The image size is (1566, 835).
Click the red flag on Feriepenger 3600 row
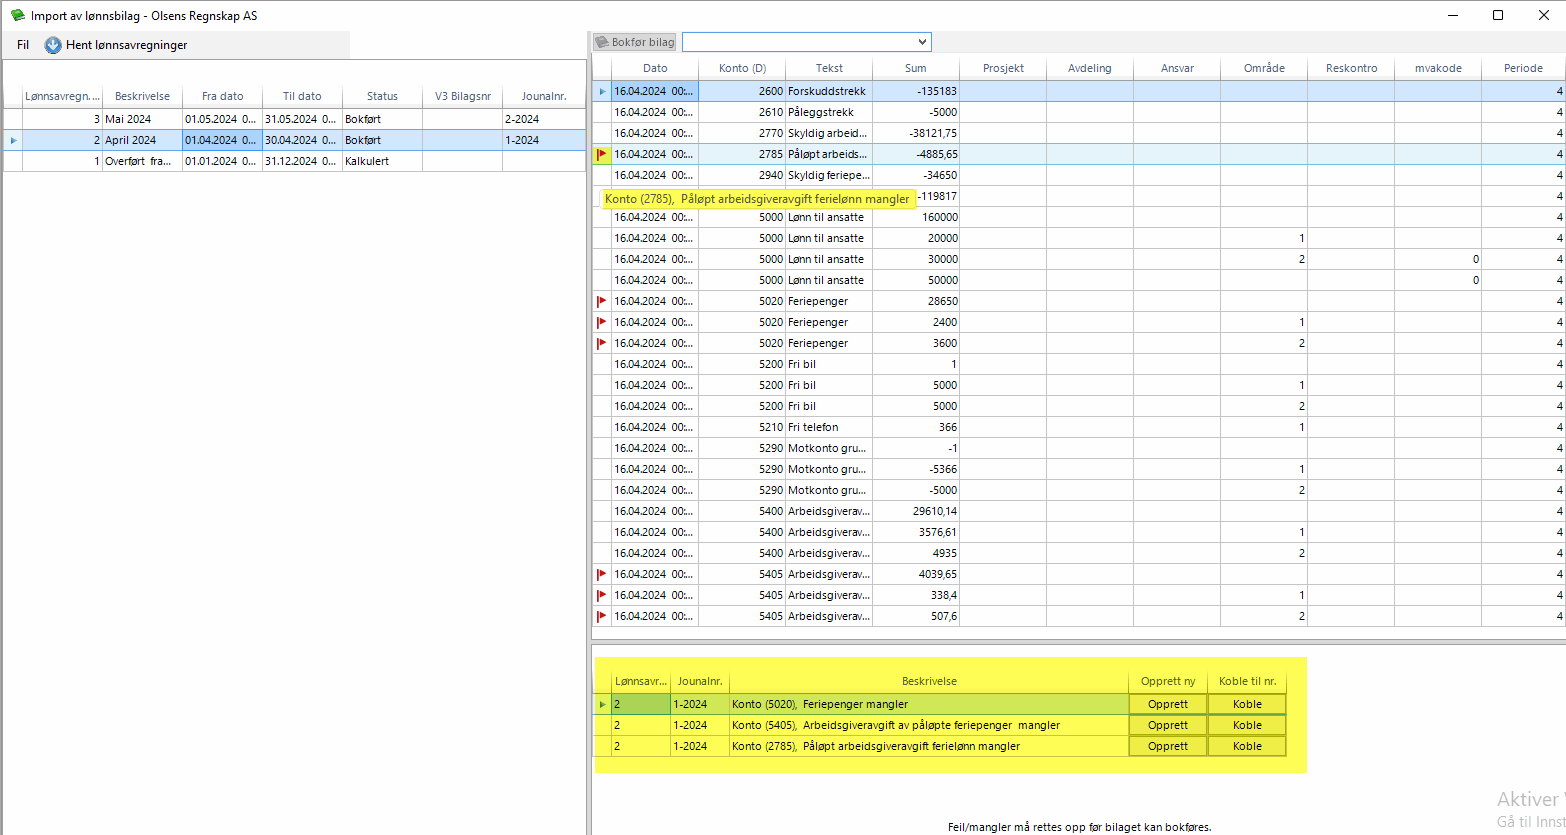pos(602,343)
